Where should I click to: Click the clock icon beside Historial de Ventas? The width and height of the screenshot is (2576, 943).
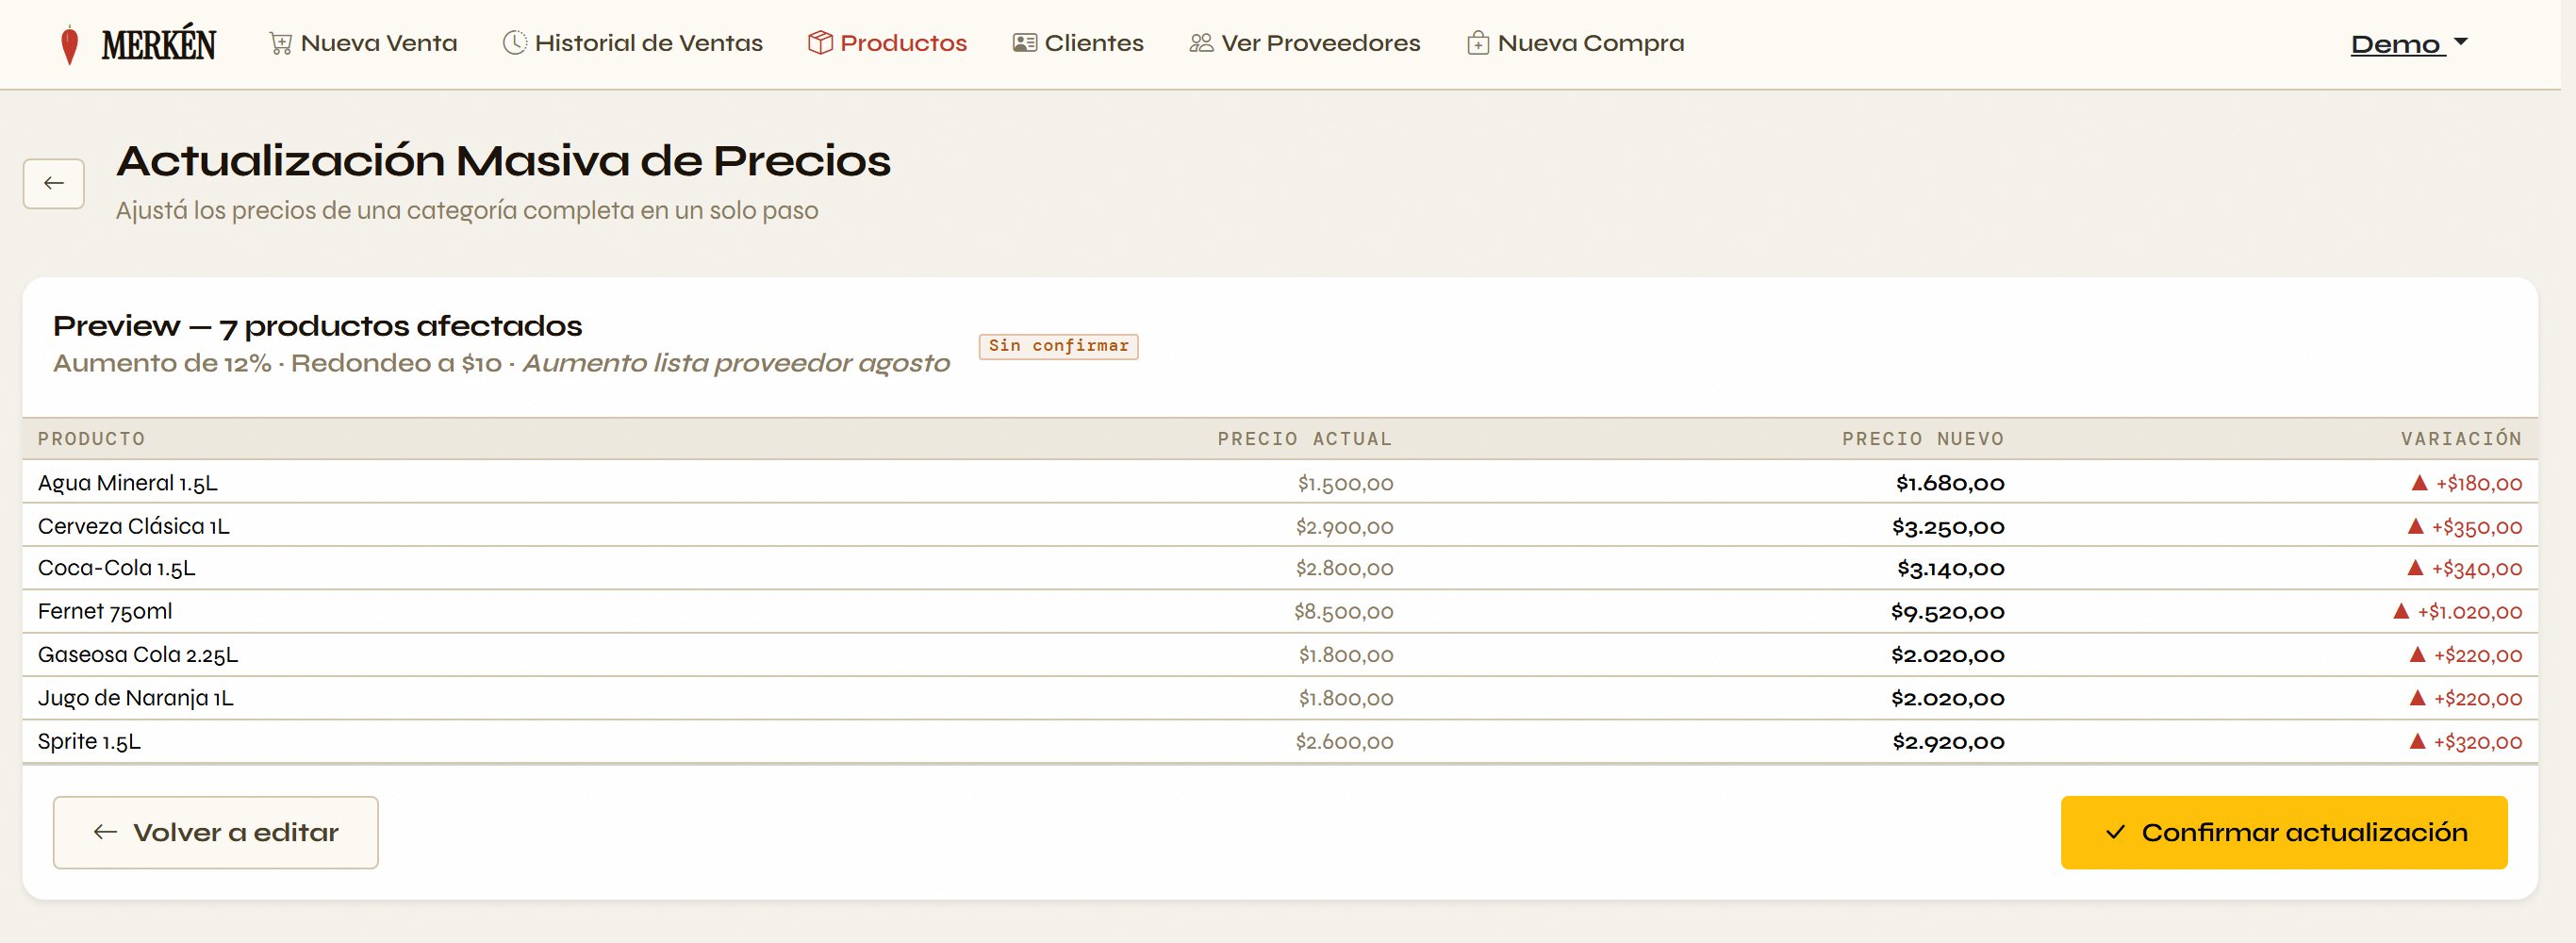click(514, 43)
